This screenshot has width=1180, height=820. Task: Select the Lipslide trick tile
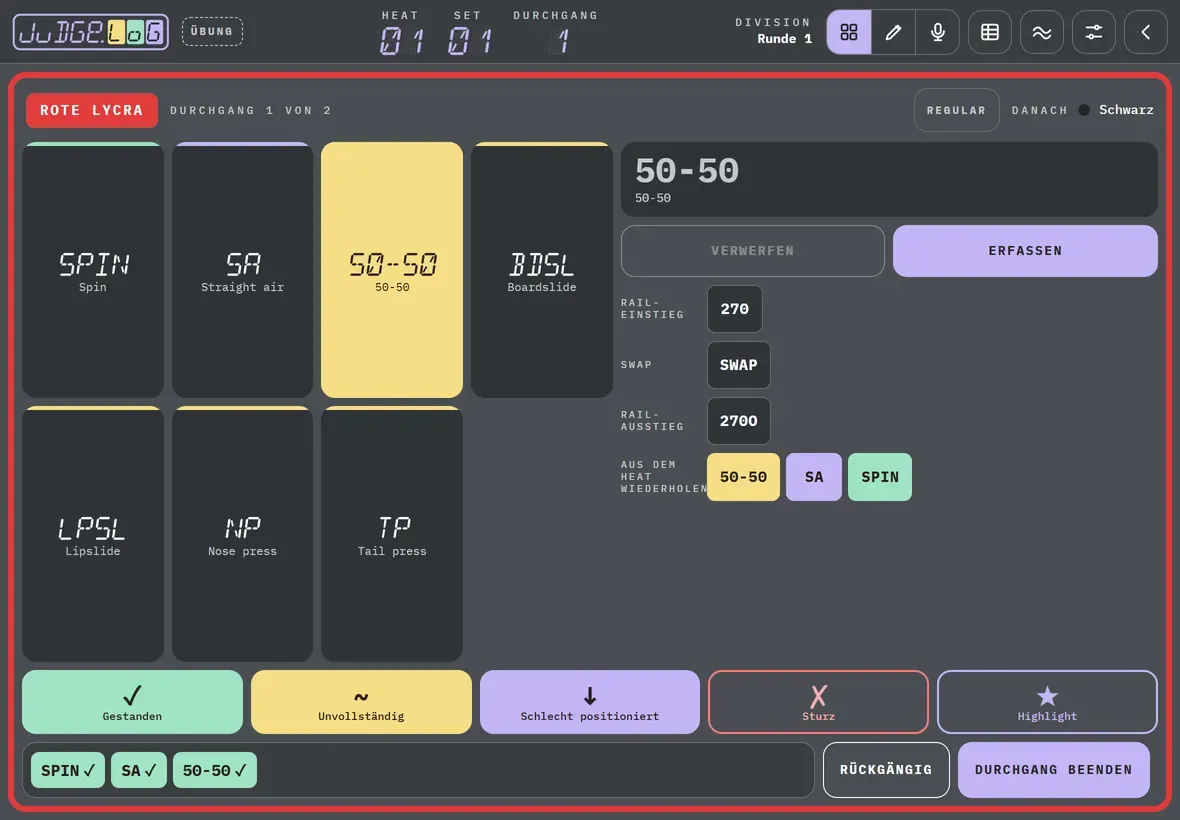click(x=93, y=534)
